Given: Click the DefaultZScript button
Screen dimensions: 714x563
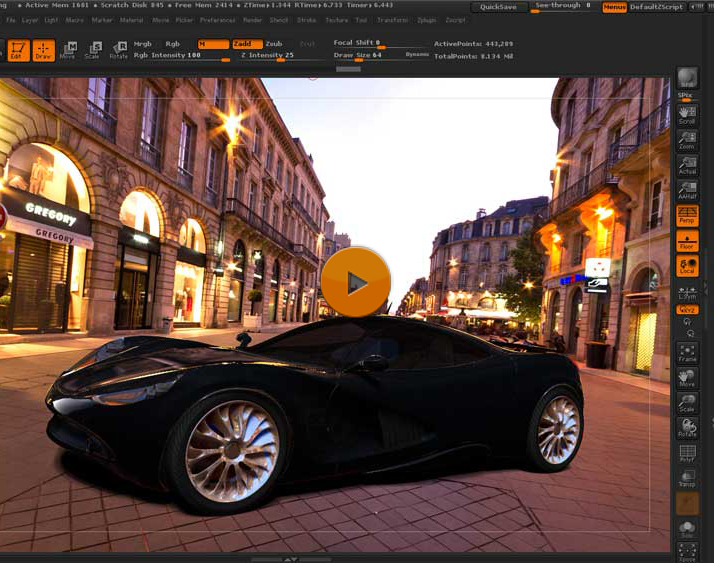Looking at the screenshot, I should pyautogui.click(x=657, y=7).
